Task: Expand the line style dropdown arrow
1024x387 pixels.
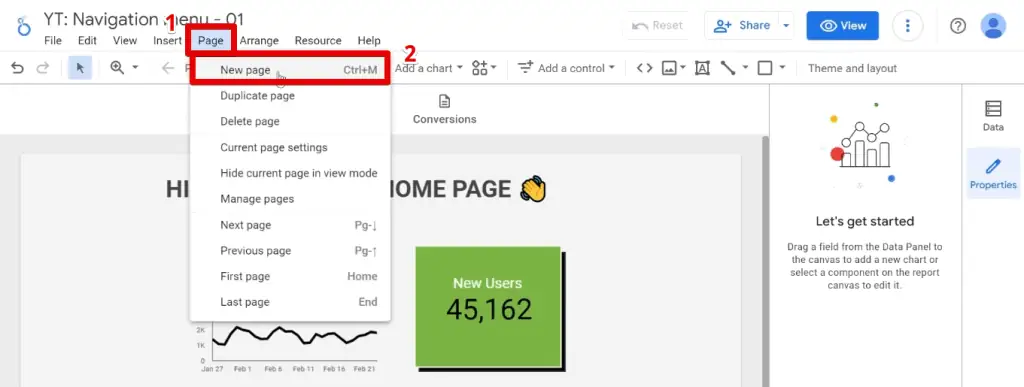Action: coord(744,67)
